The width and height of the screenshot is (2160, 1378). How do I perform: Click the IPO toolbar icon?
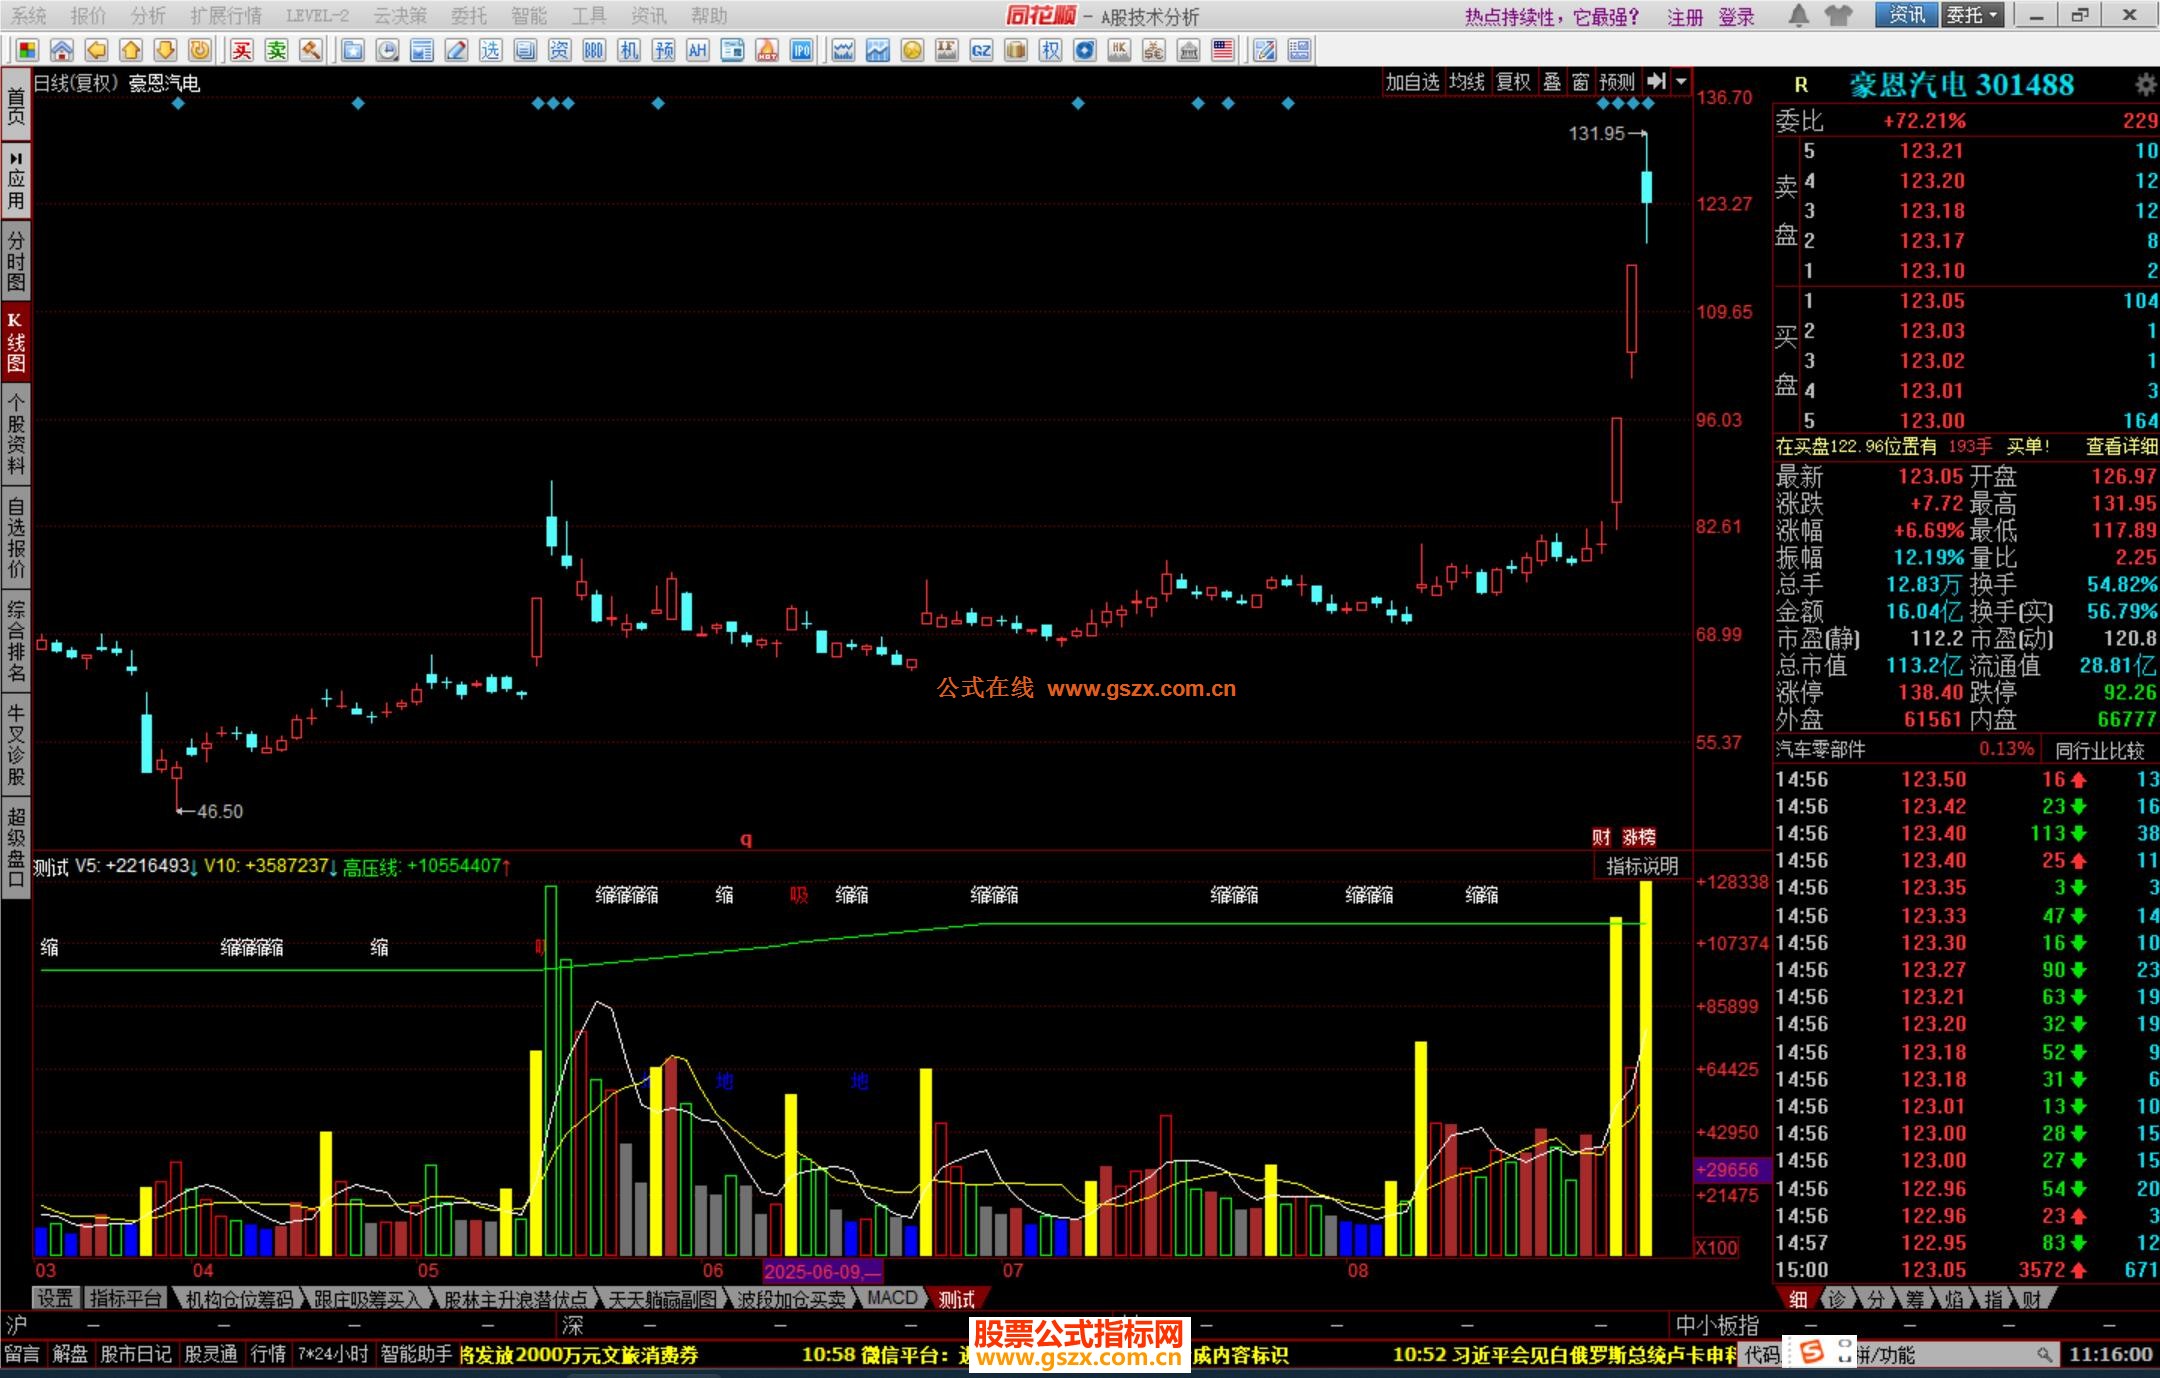(801, 50)
